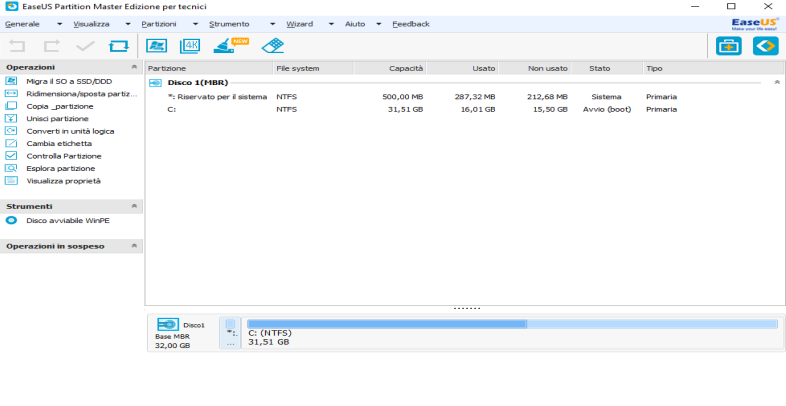Image resolution: width=786 pixels, height=406 pixels.
Task: Click Migra il SO a SSD/DDD link
Action: tap(69, 81)
